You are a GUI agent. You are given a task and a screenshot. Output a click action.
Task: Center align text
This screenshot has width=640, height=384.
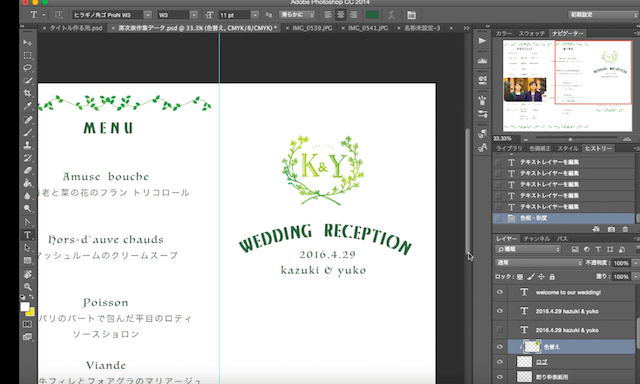click(341, 15)
